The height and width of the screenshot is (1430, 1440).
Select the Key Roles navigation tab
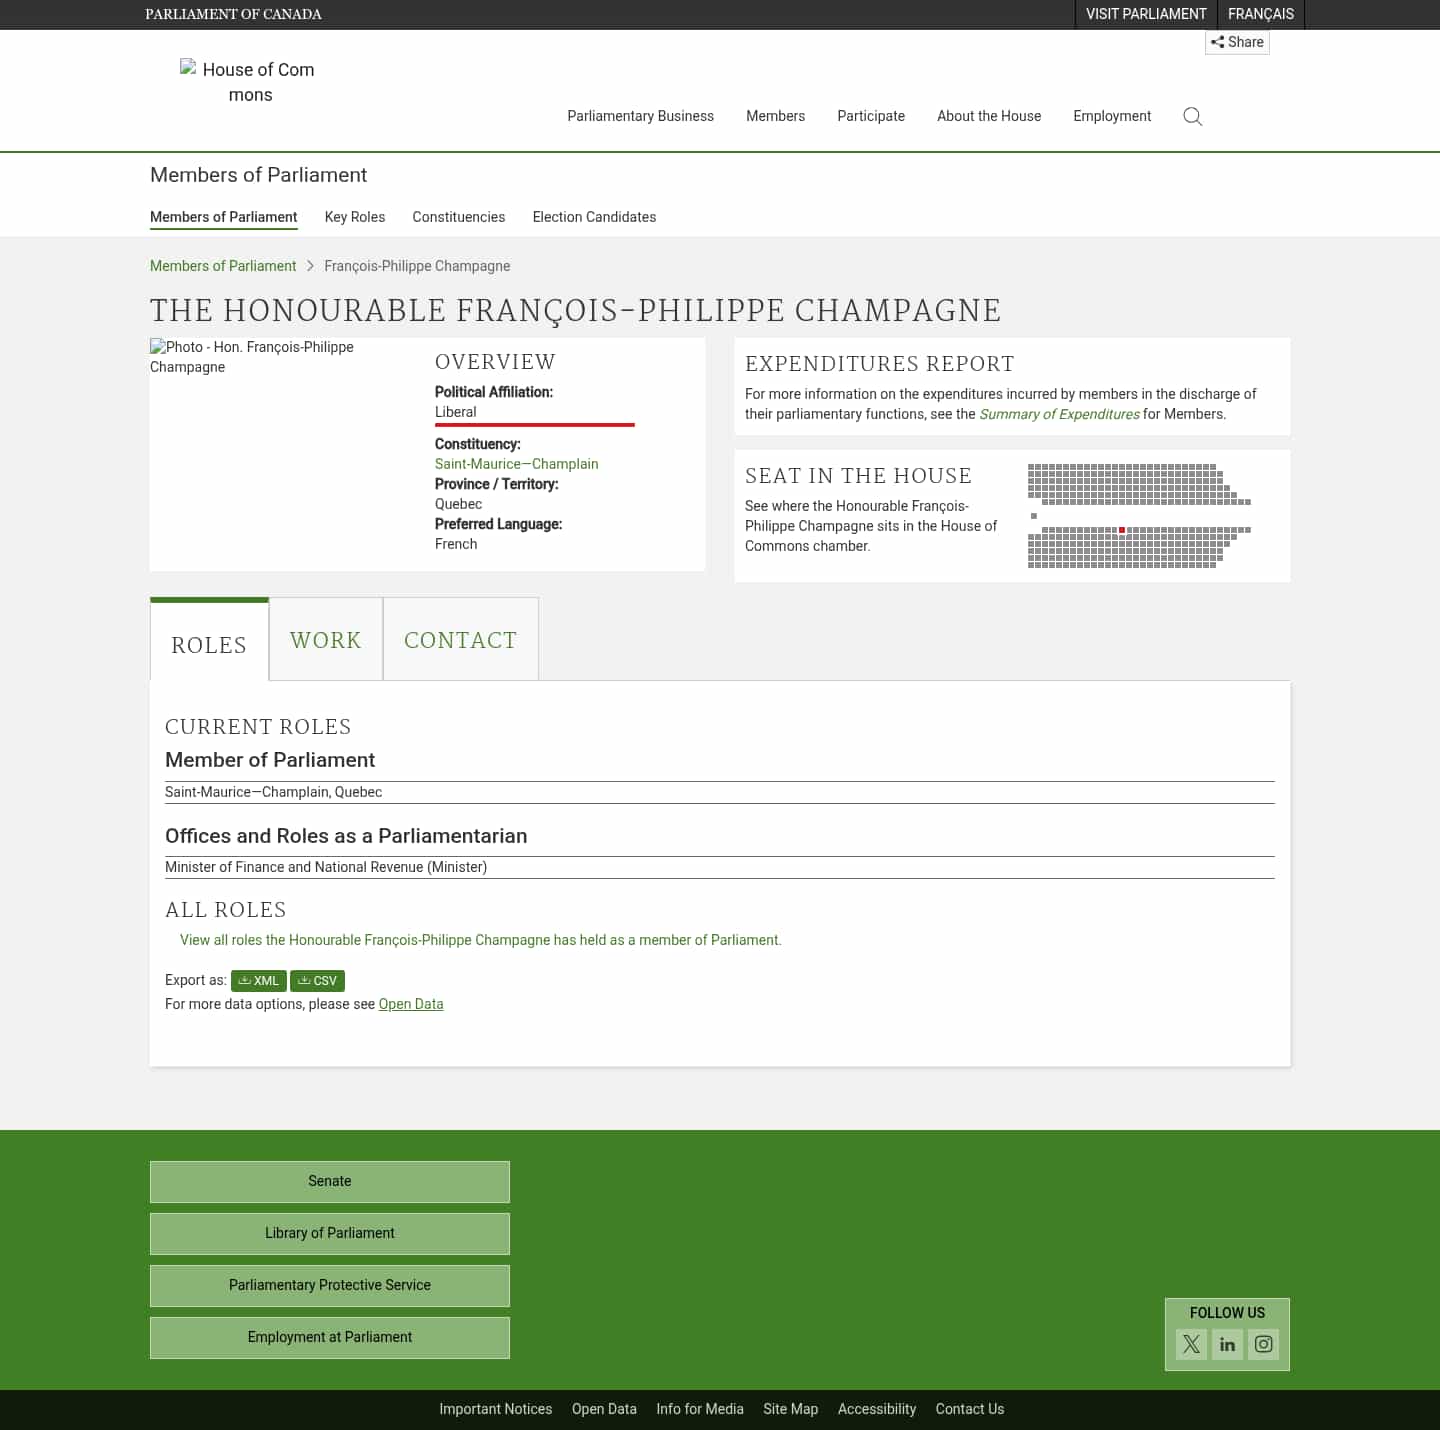[x=355, y=217]
